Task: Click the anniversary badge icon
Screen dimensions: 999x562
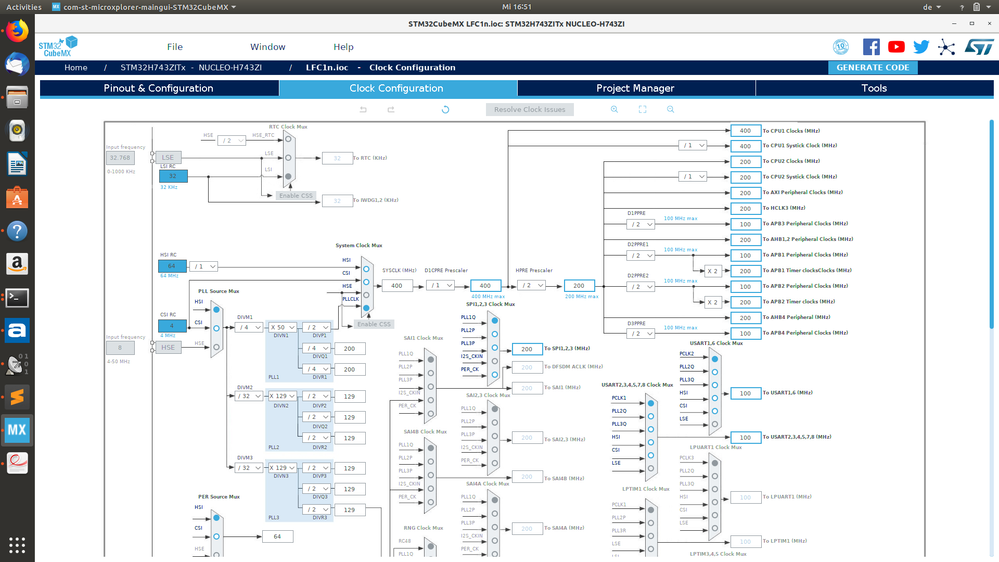Action: tap(841, 47)
